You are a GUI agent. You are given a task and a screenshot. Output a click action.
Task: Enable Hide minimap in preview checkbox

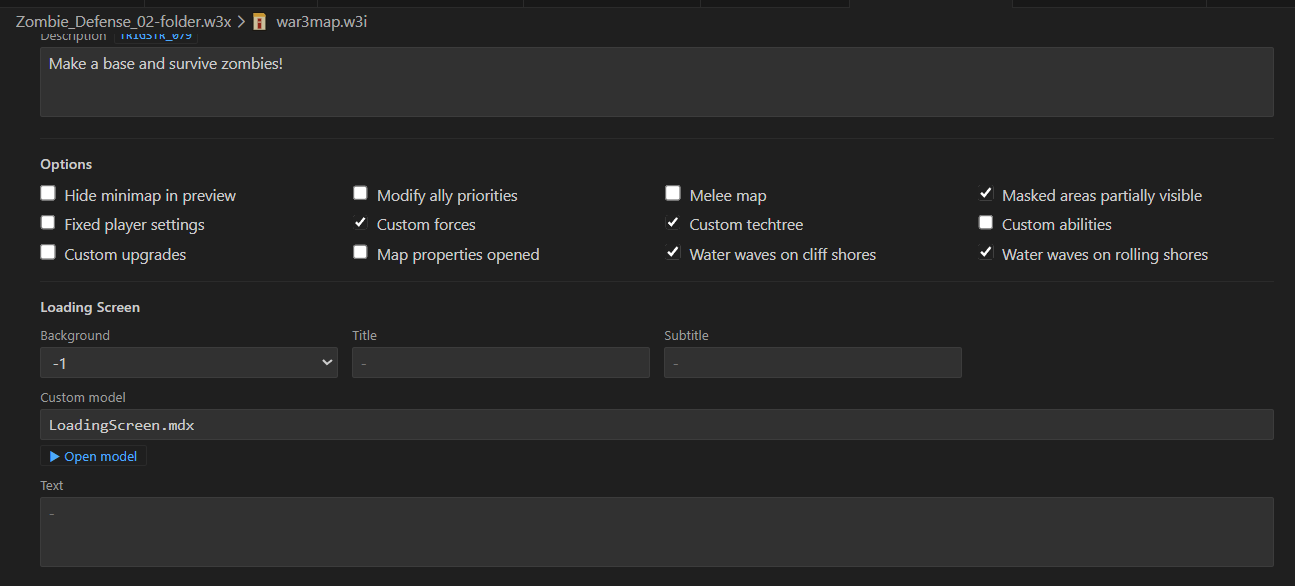[x=48, y=194]
